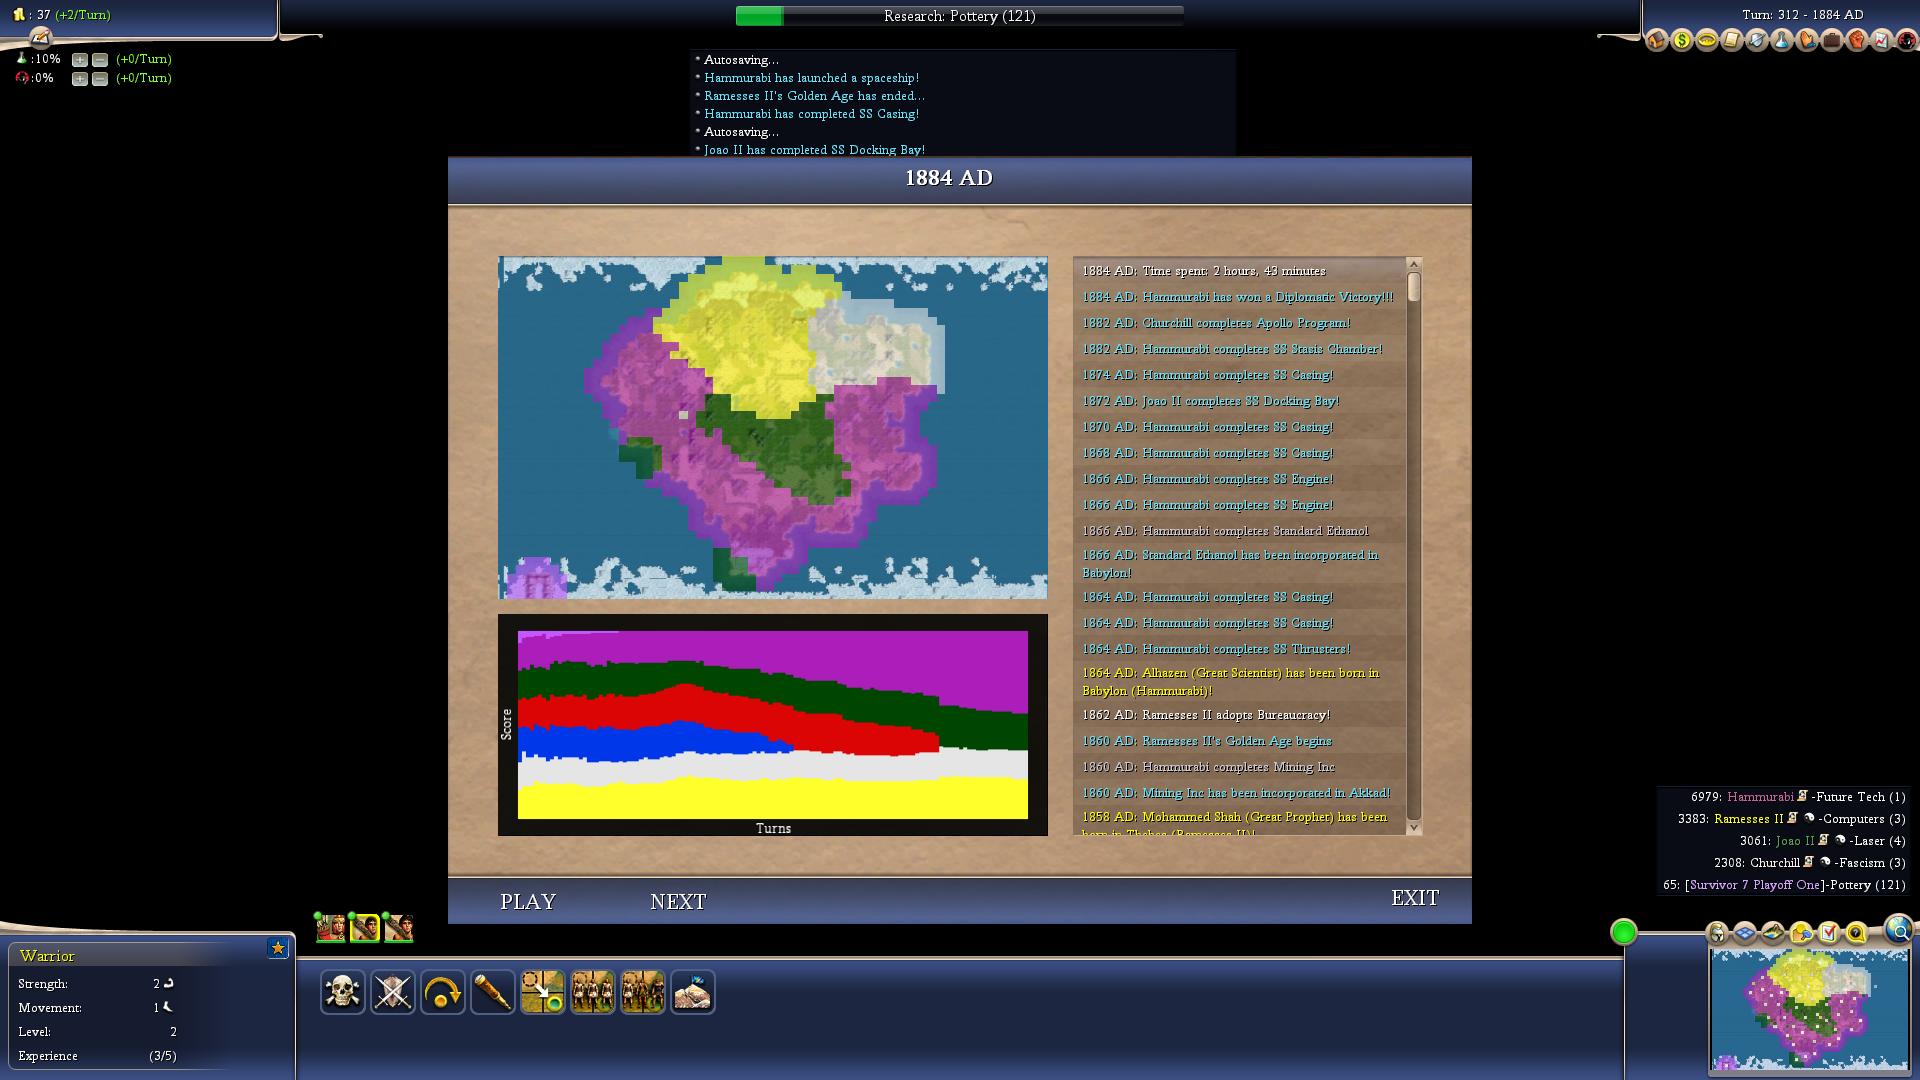Click the Go To move icon

coord(543,992)
